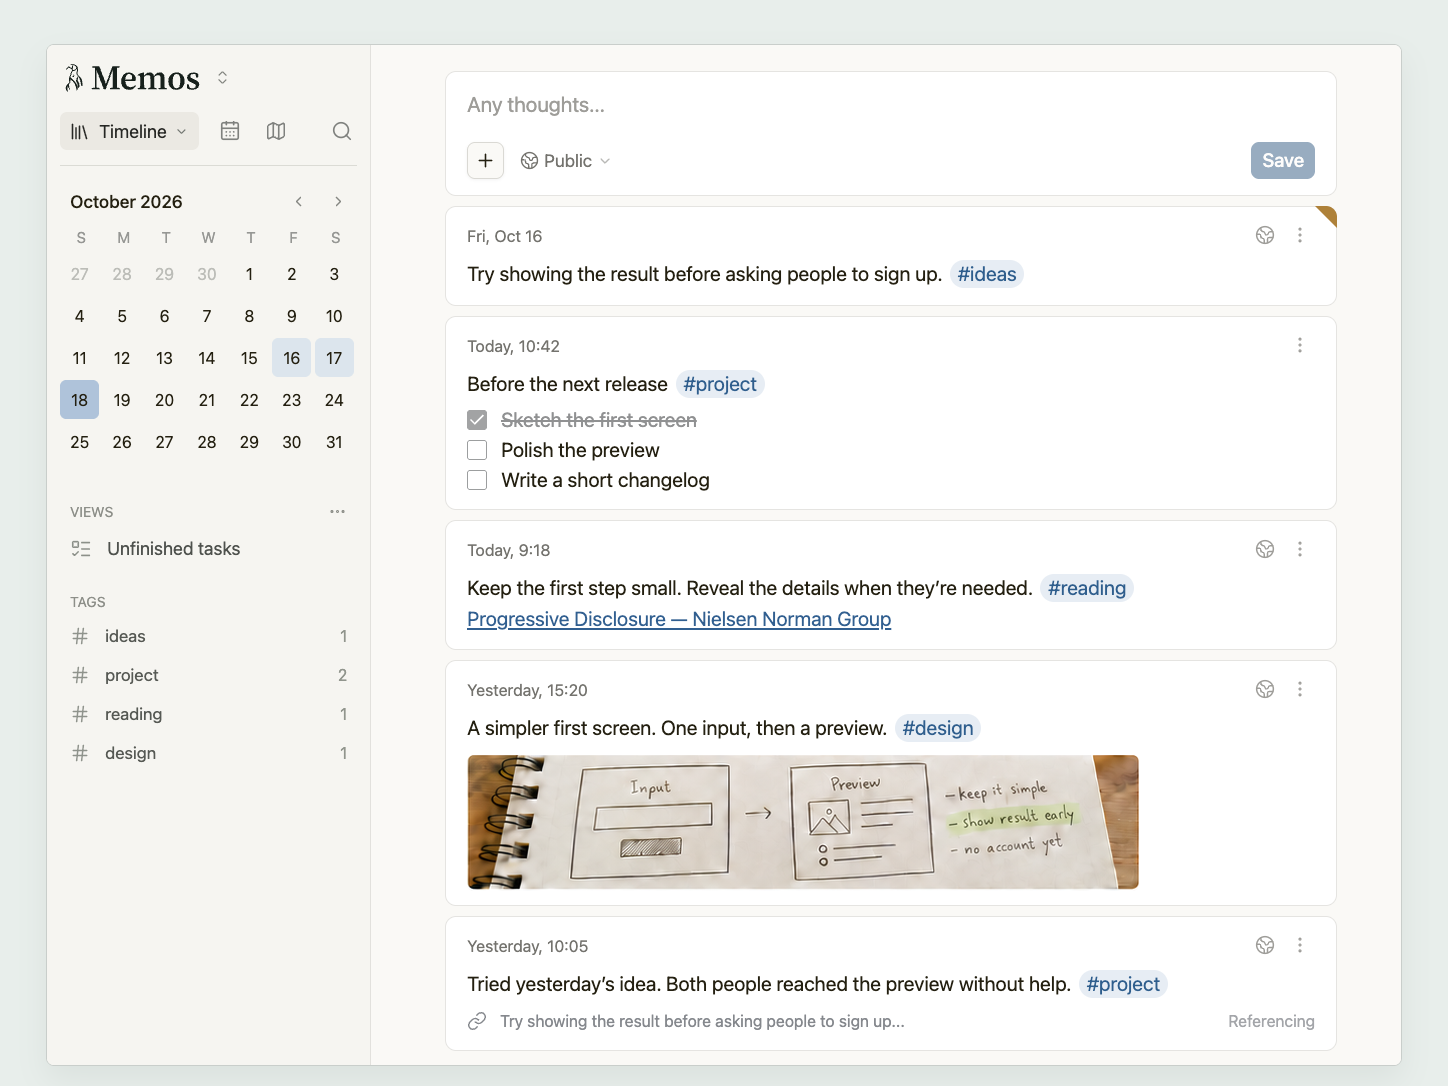This screenshot has width=1448, height=1086.
Task: Select October 16 on the calendar
Action: coord(291,358)
